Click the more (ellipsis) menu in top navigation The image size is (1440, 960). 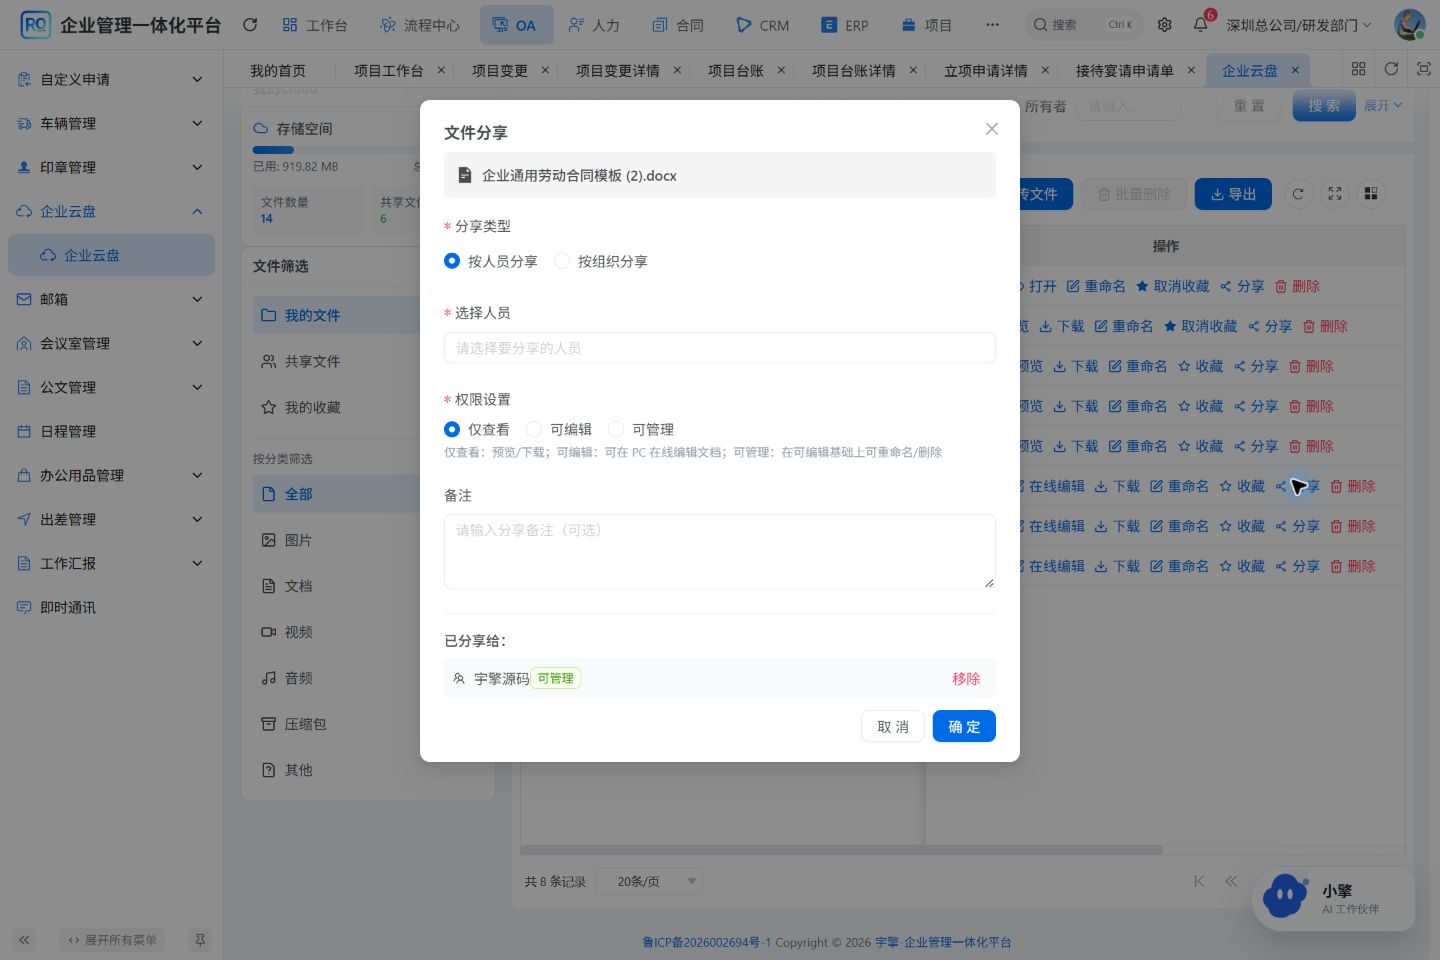(x=992, y=25)
